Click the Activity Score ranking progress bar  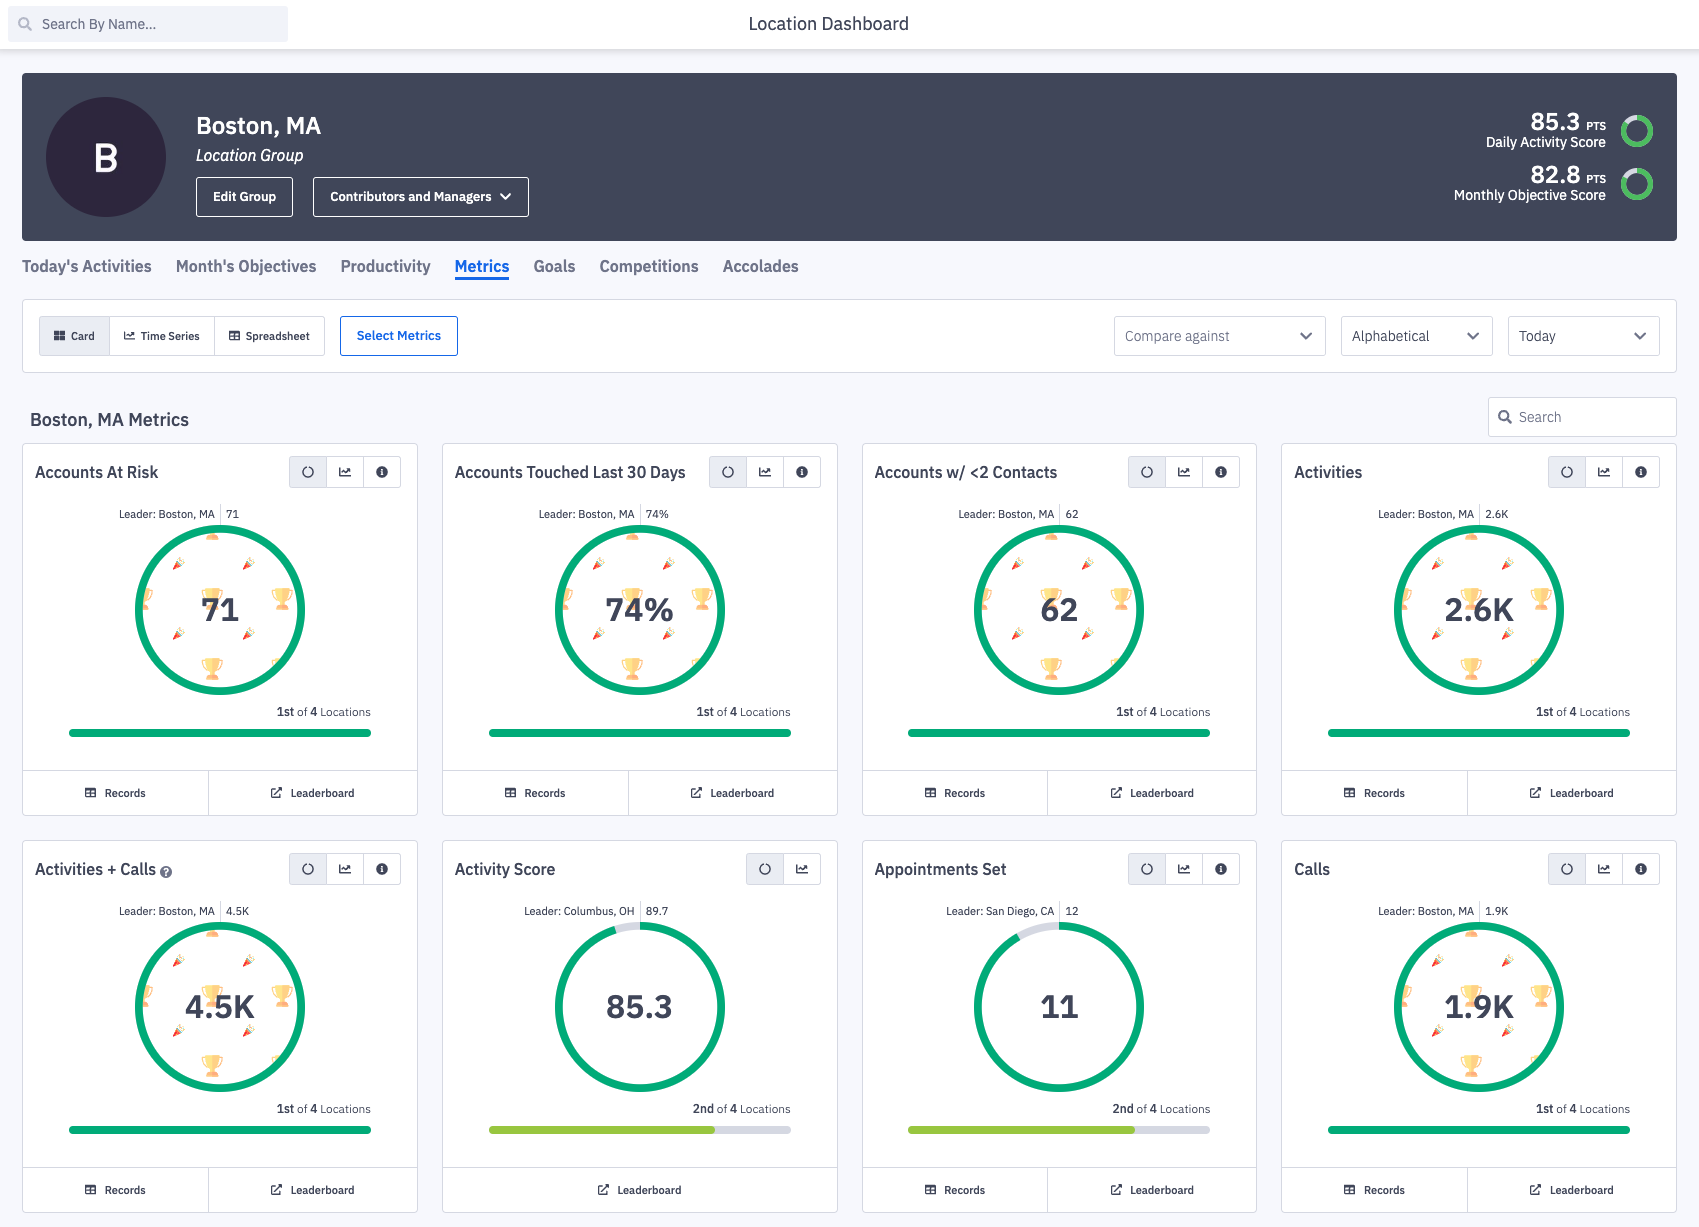(639, 1130)
